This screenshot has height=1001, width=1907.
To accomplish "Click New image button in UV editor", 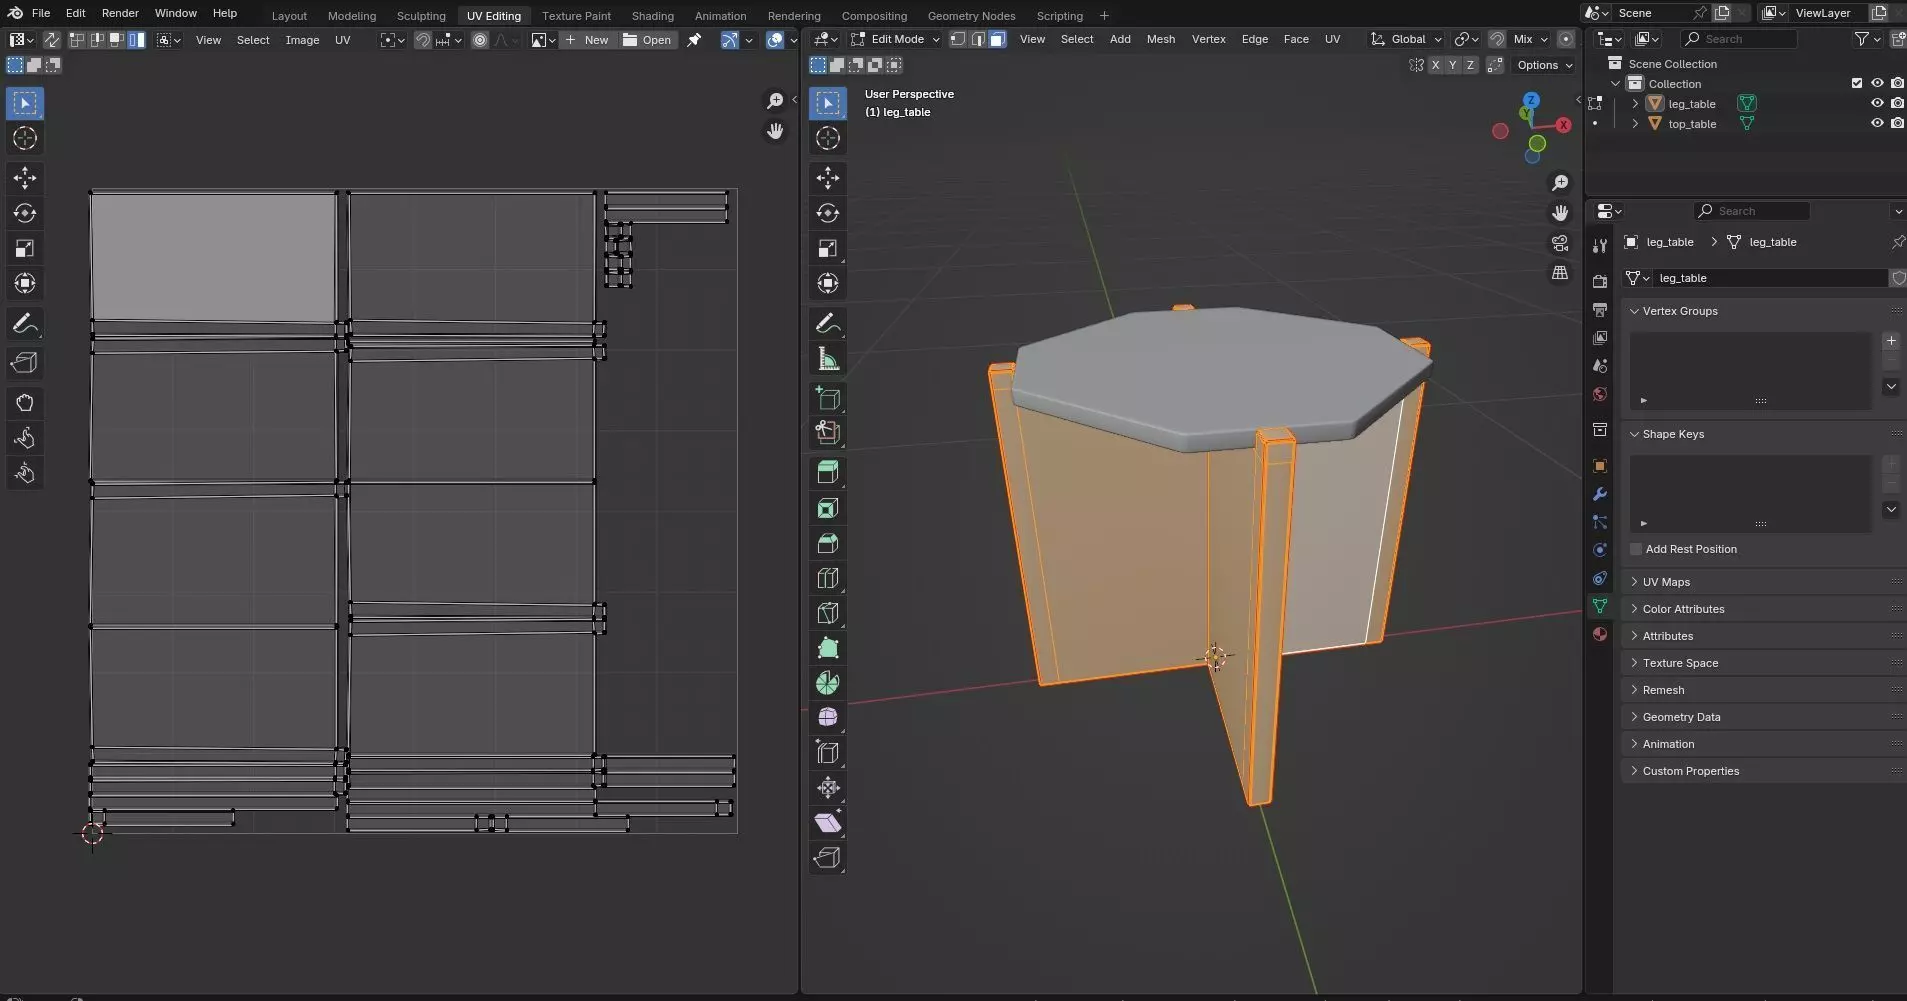I will (587, 40).
